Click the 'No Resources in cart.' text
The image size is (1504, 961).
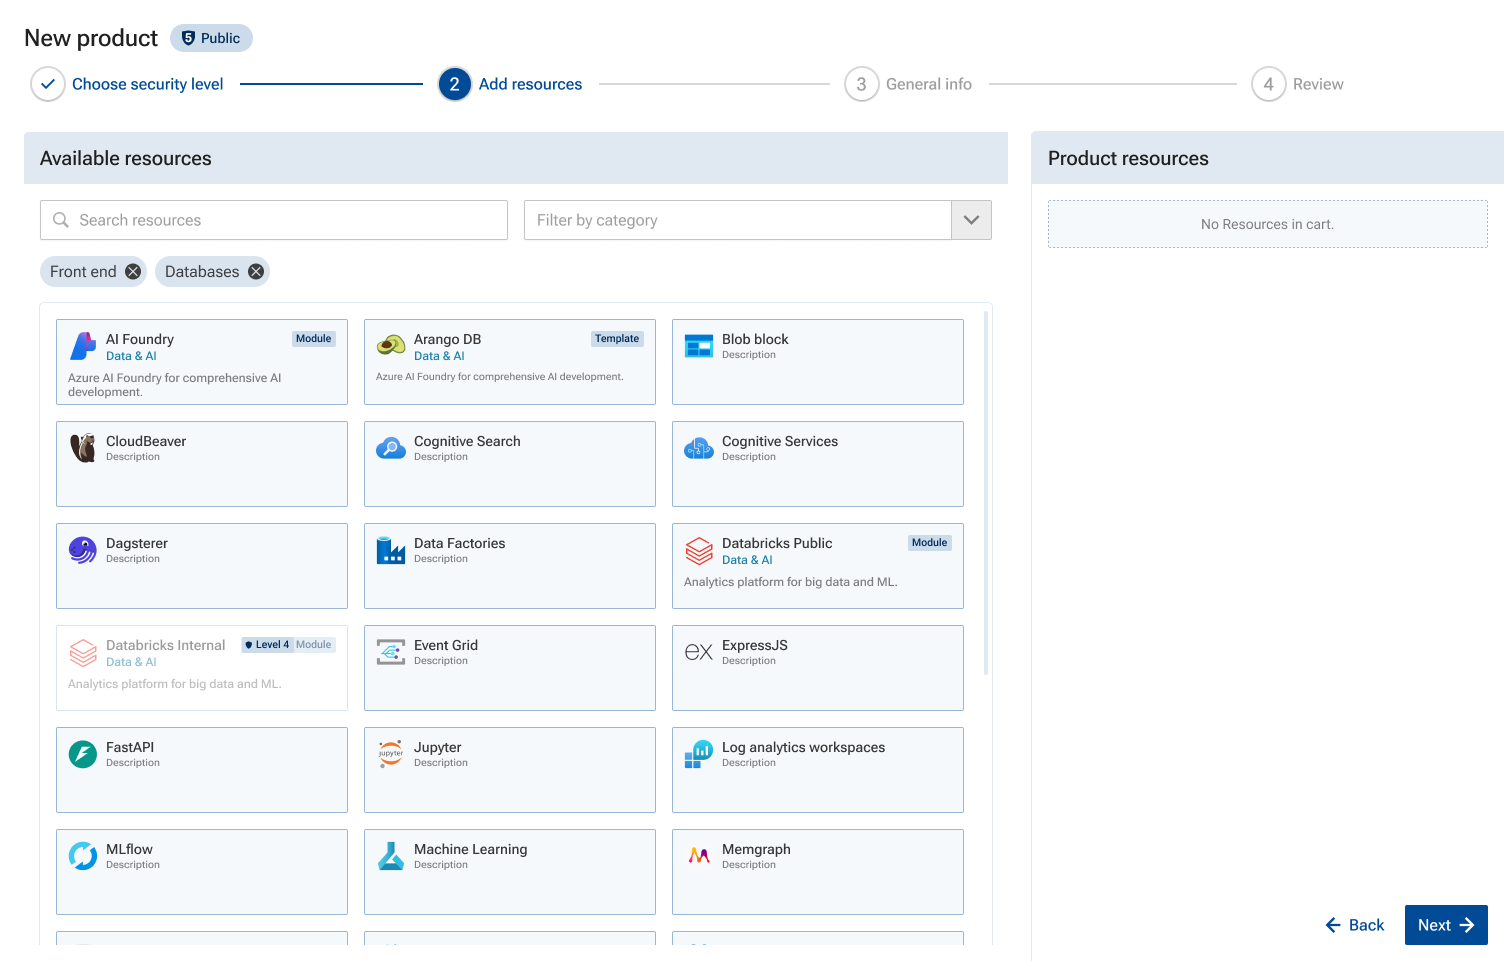coord(1267,224)
